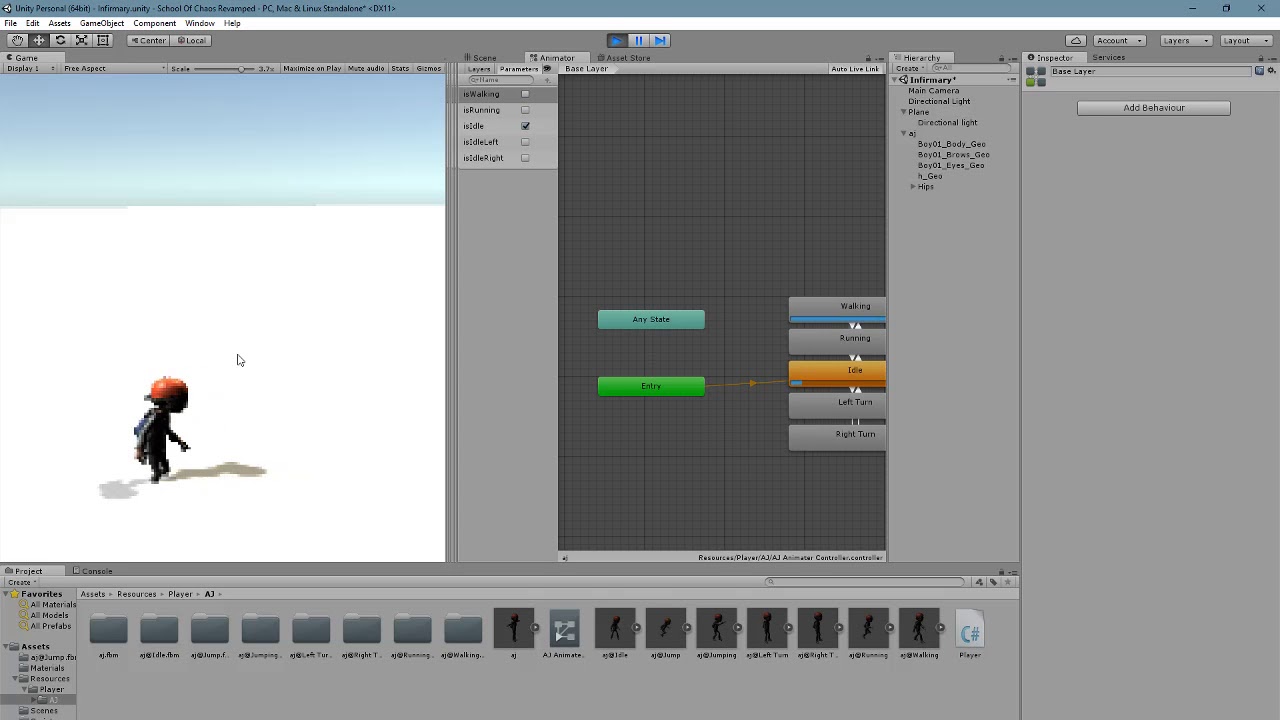Select the Scale tool in the toolbar
1280x720 pixels.
[x=82, y=40]
